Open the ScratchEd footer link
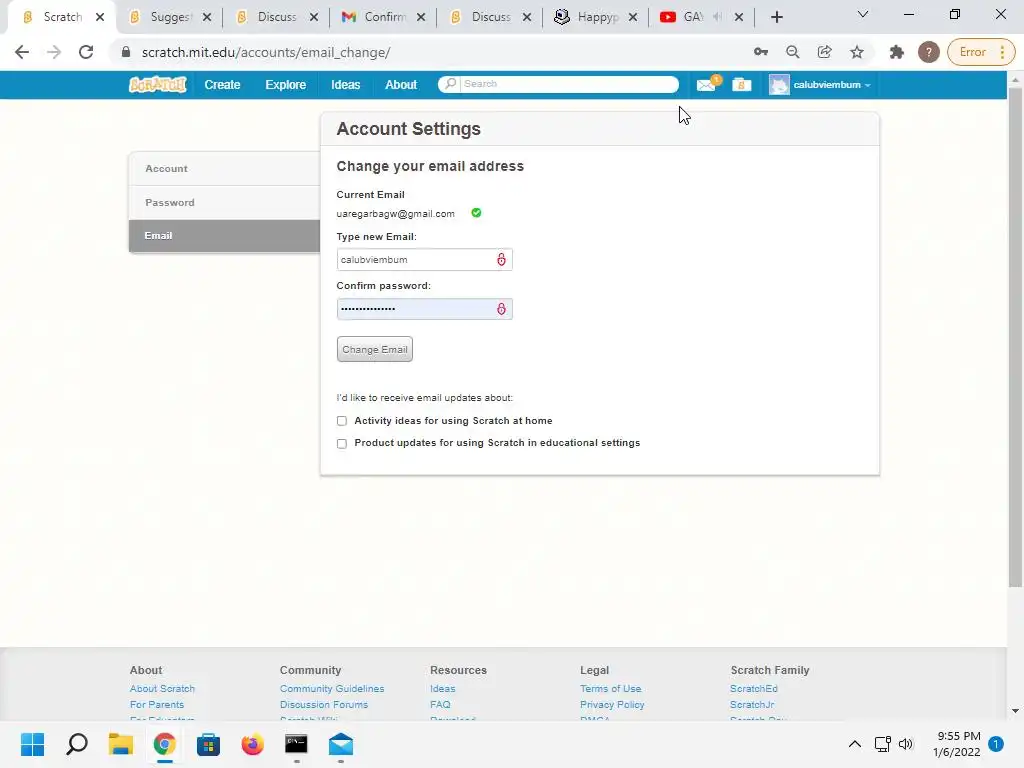Image resolution: width=1024 pixels, height=768 pixels. pos(754,688)
